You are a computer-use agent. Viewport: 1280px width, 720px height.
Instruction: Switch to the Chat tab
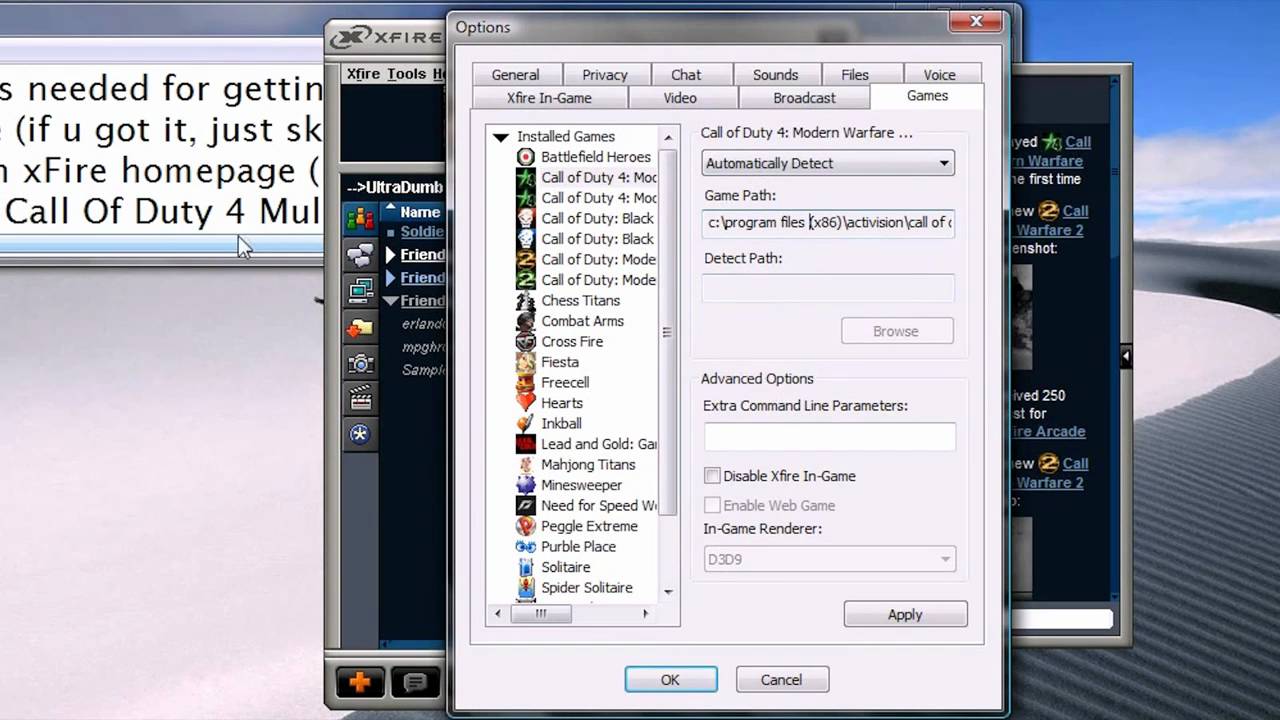[686, 75]
